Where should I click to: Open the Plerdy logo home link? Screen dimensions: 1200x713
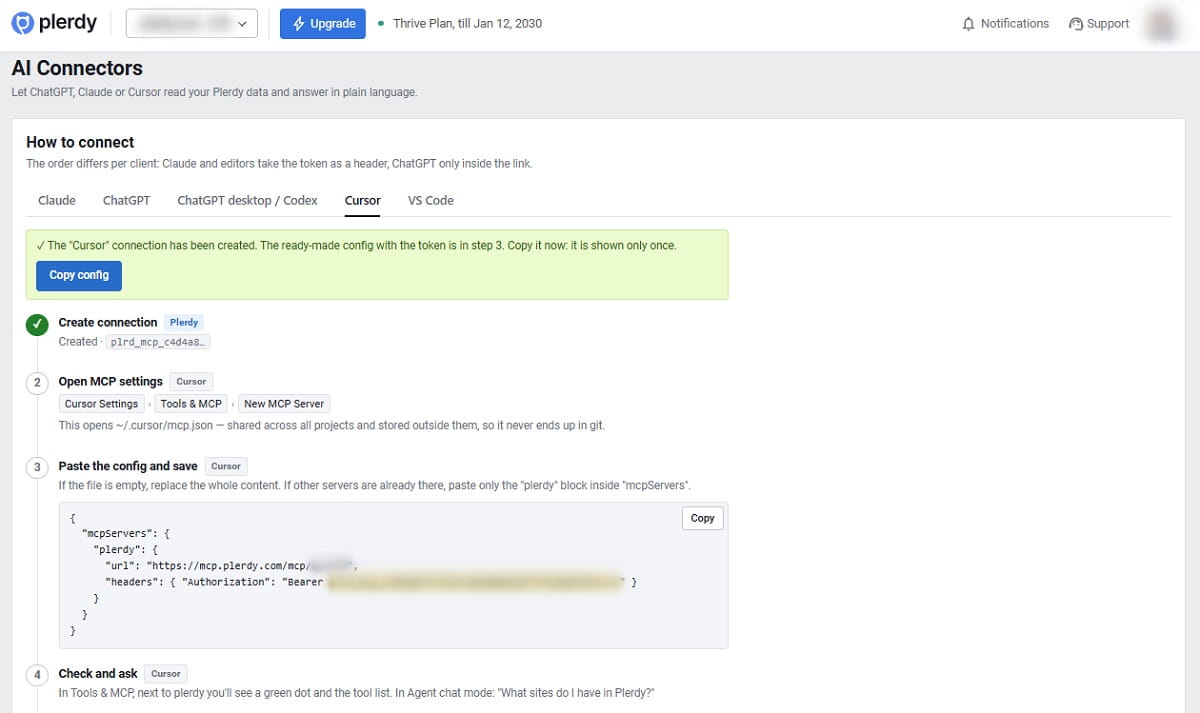(54, 23)
